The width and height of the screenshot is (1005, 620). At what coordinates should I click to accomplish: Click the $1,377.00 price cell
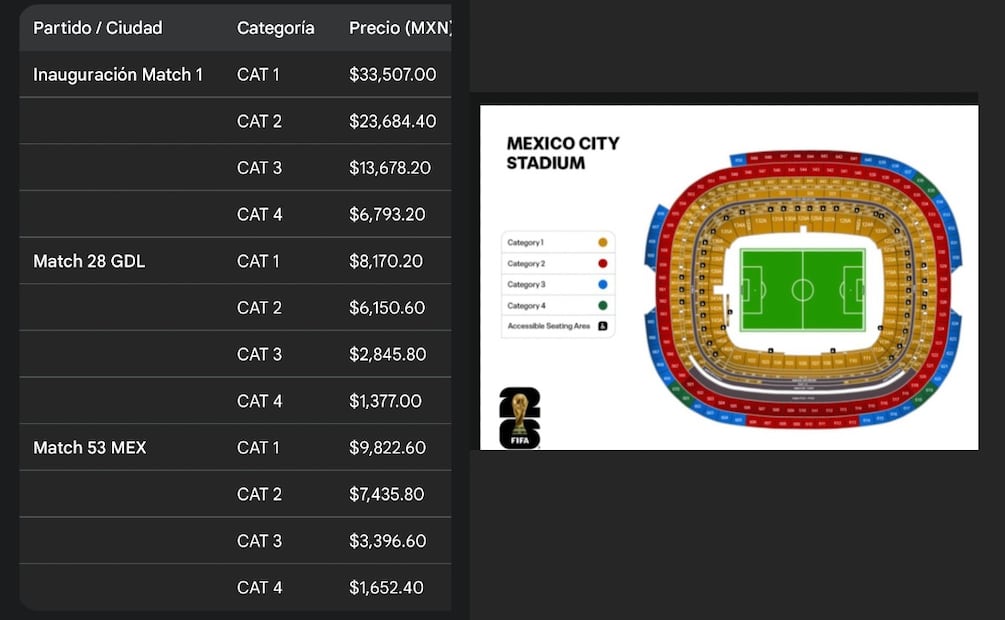pyautogui.click(x=385, y=401)
